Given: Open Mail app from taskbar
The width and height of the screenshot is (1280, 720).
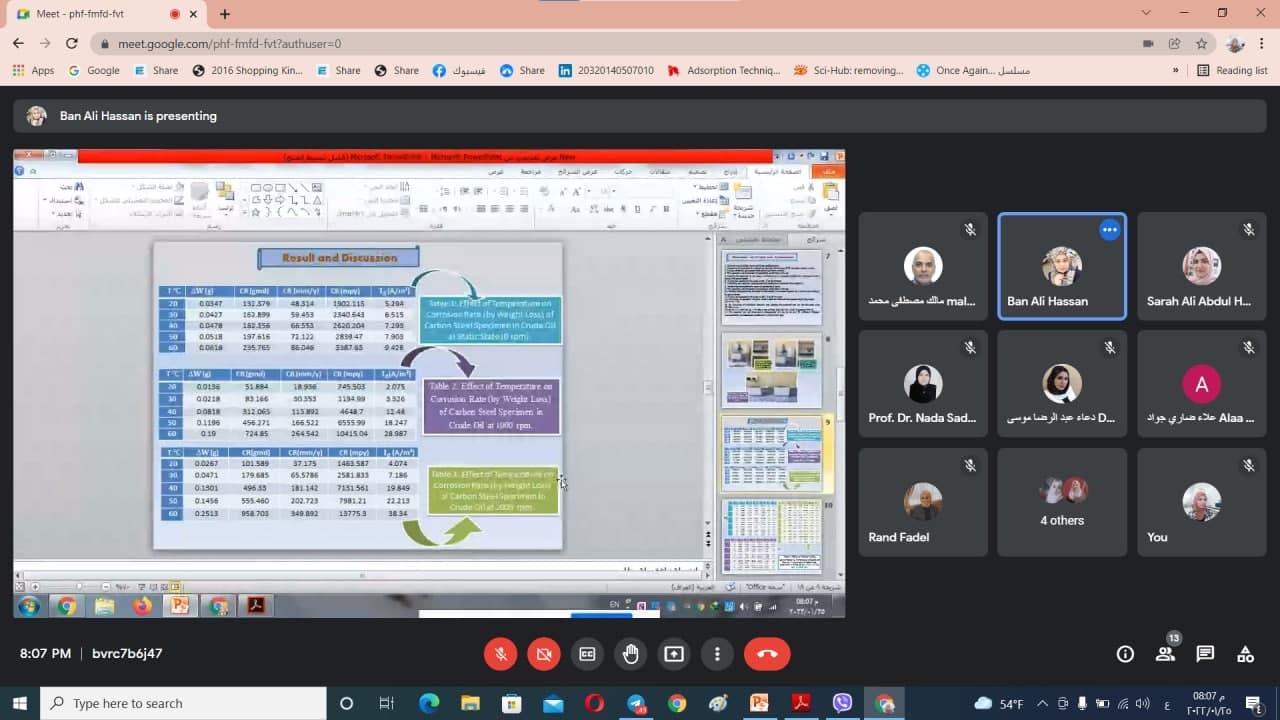Looking at the screenshot, I should (x=553, y=703).
